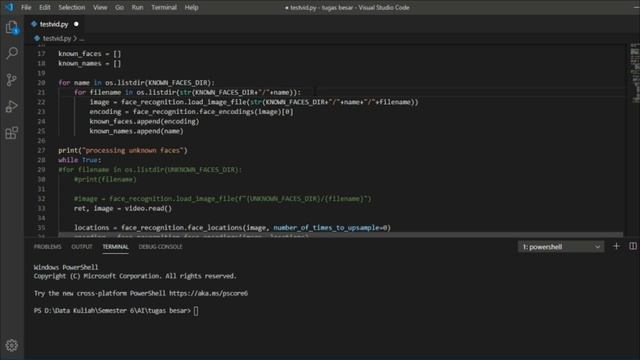Click testvid.py in the breadcrumb
The image size is (640, 360).
point(57,38)
